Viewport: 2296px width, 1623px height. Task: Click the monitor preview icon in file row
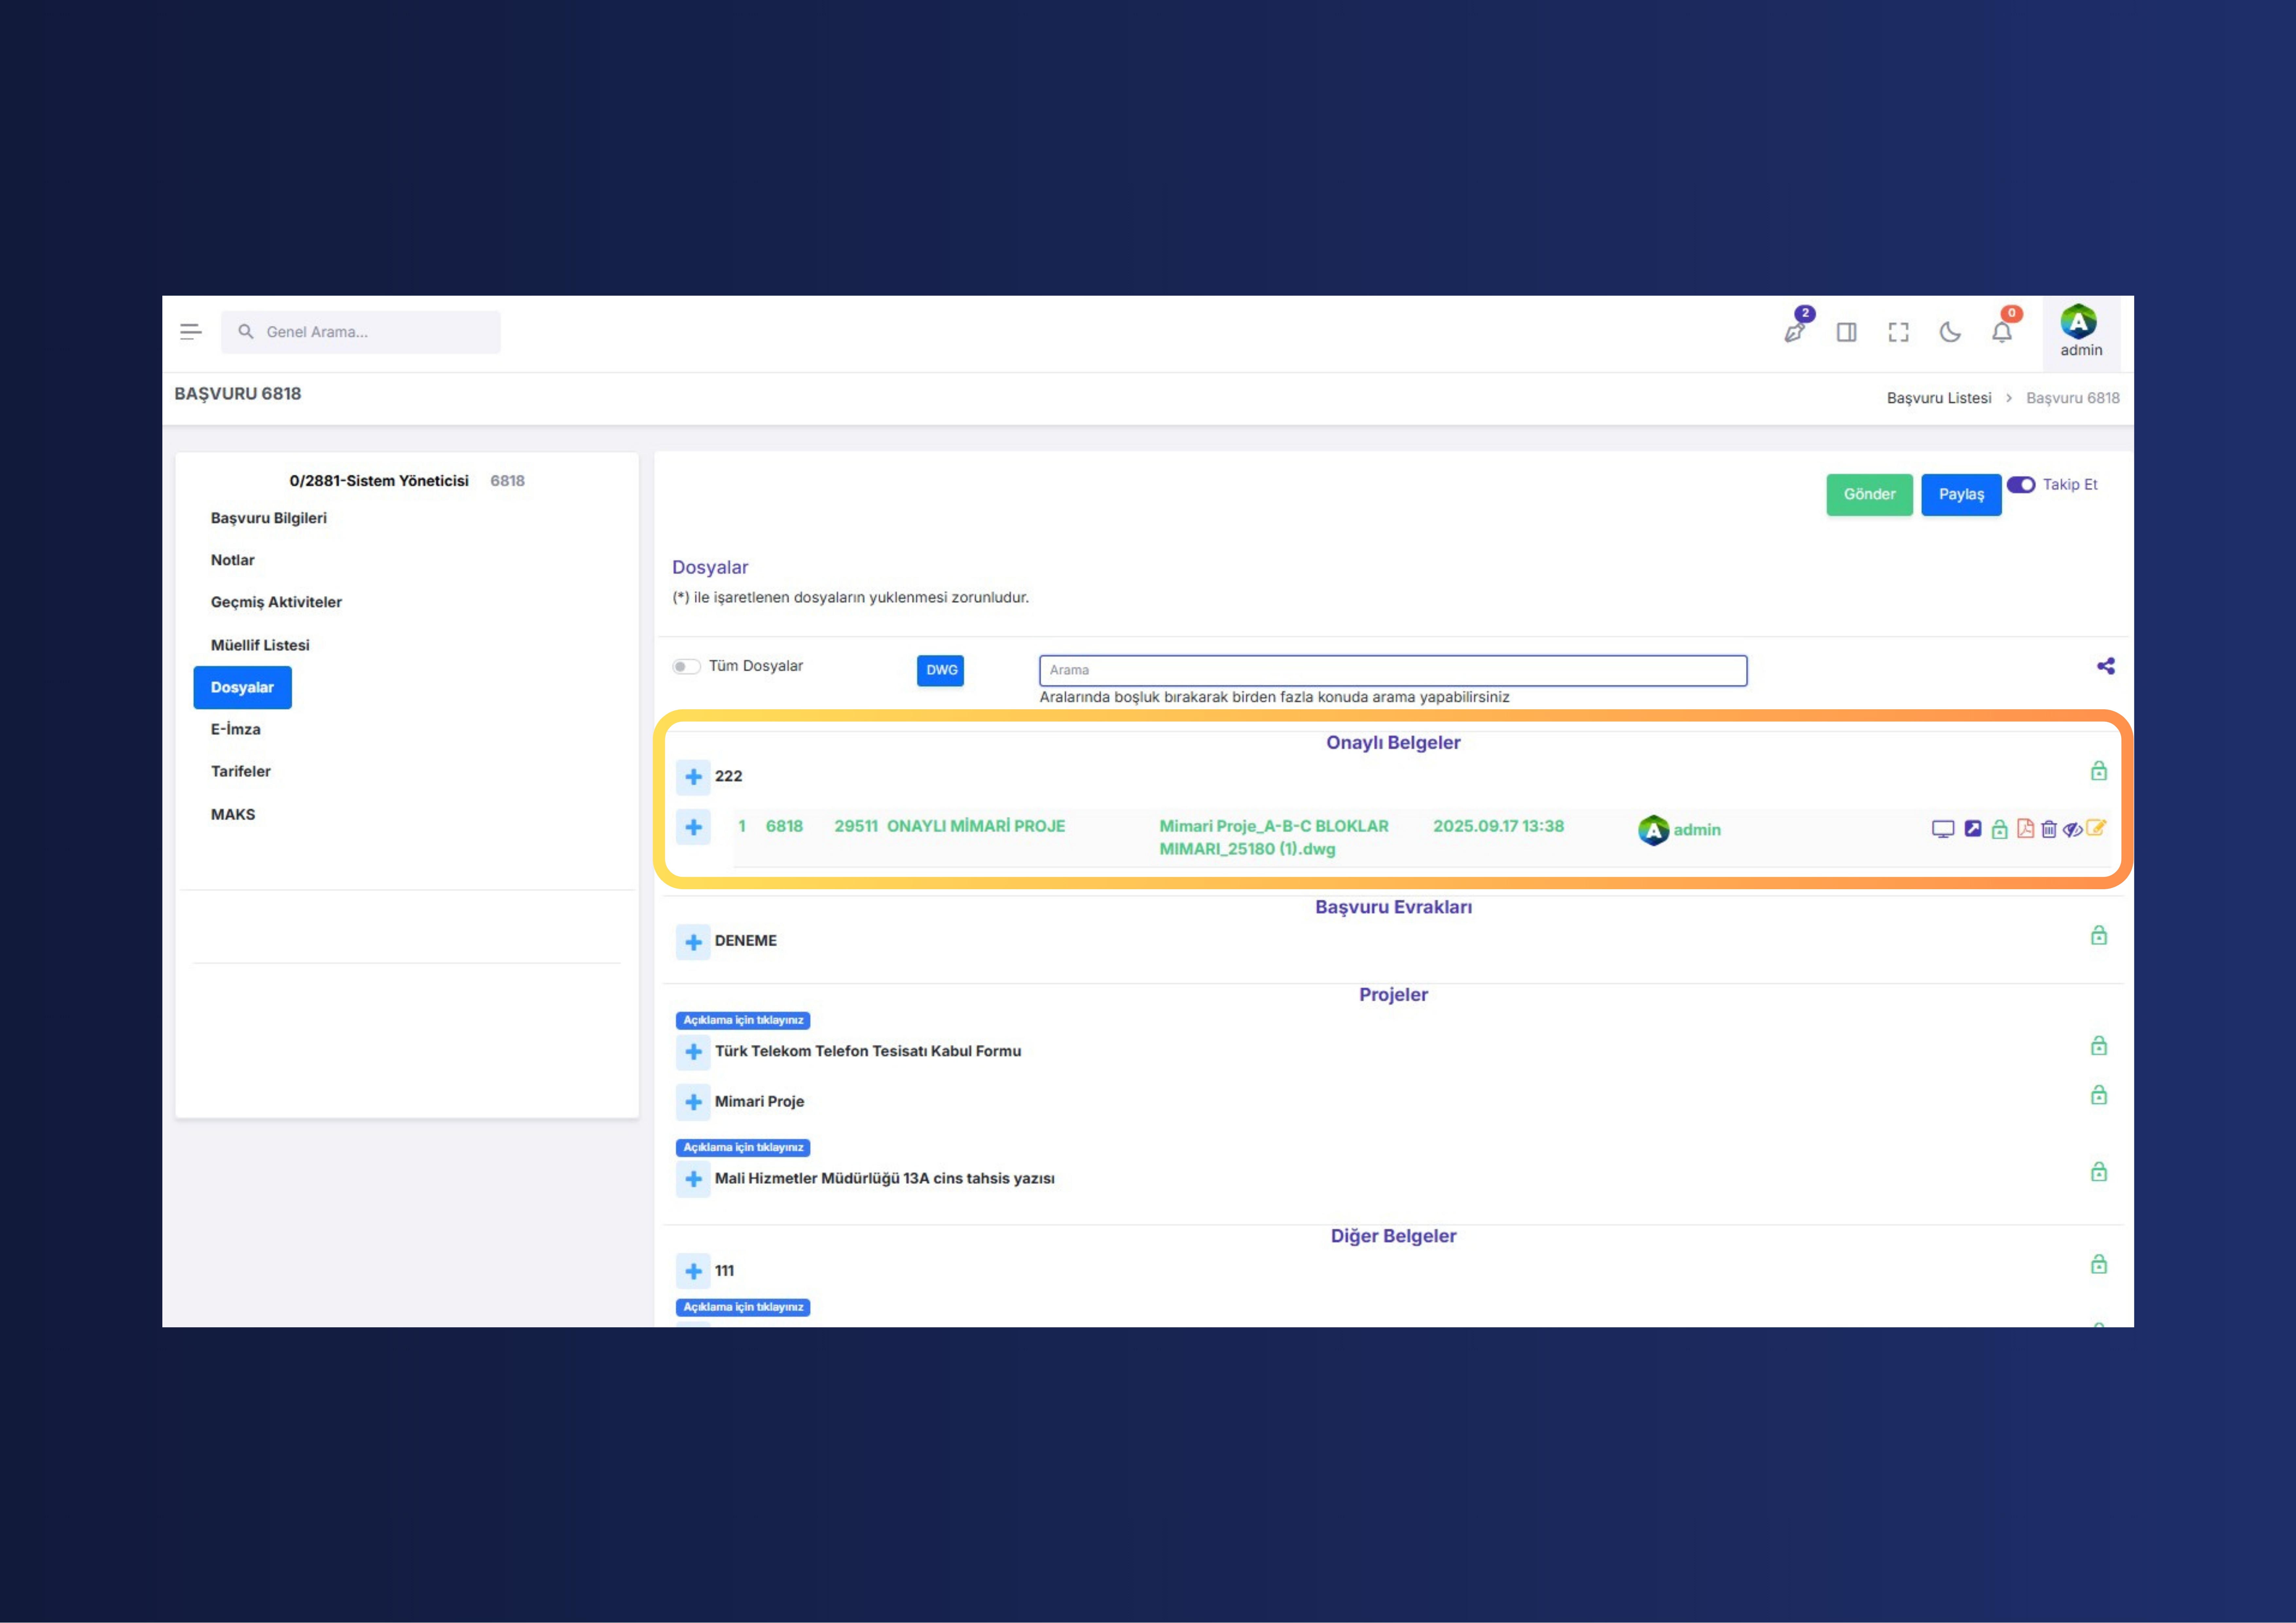1943,829
